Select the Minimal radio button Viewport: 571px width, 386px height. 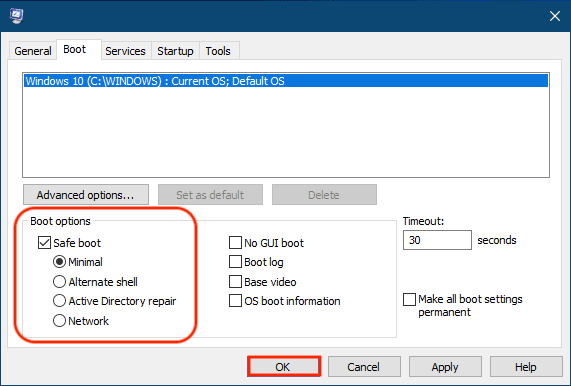59,262
